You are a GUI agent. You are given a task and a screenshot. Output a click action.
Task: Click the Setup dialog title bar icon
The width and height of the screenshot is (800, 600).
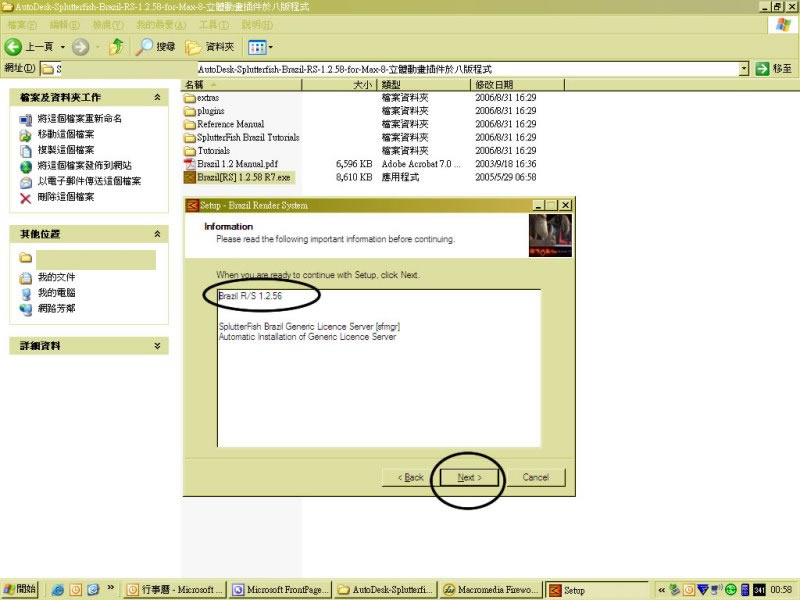192,205
